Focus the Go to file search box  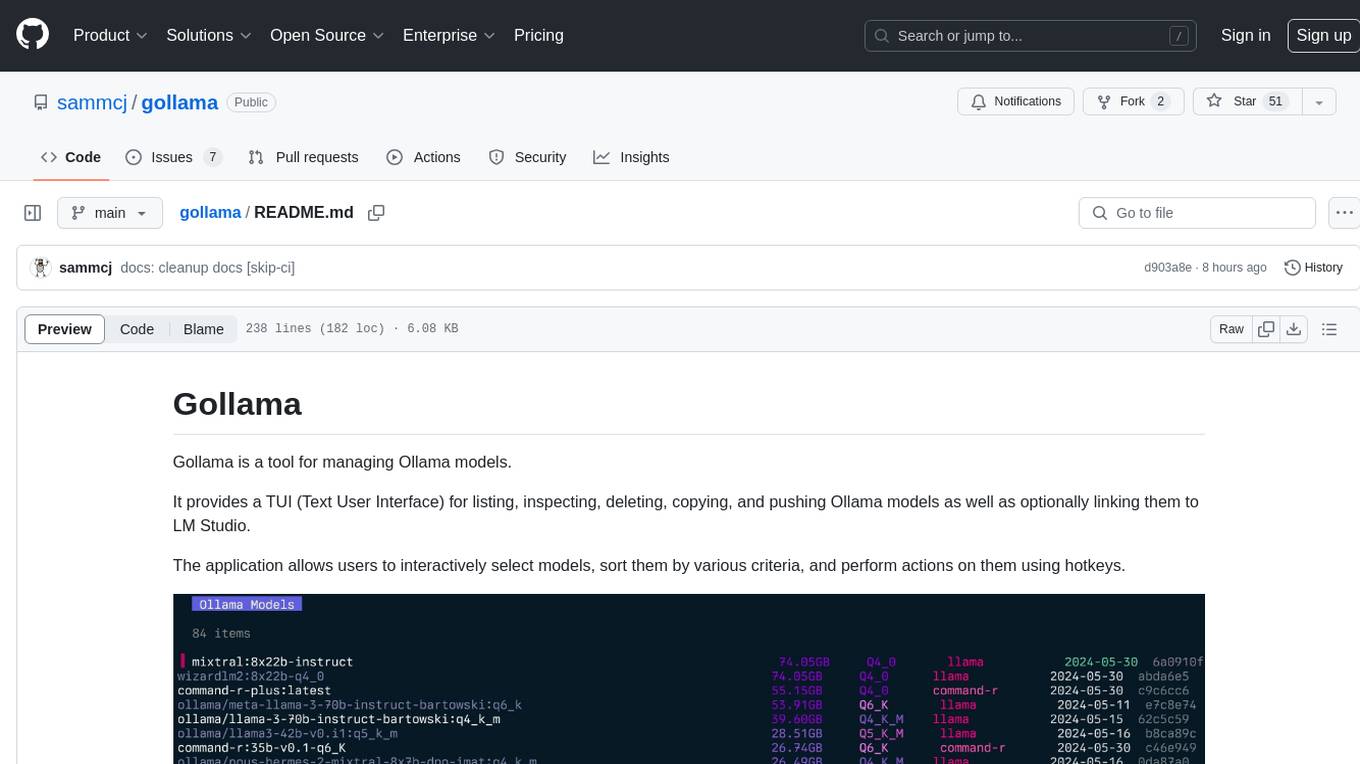coord(1197,213)
